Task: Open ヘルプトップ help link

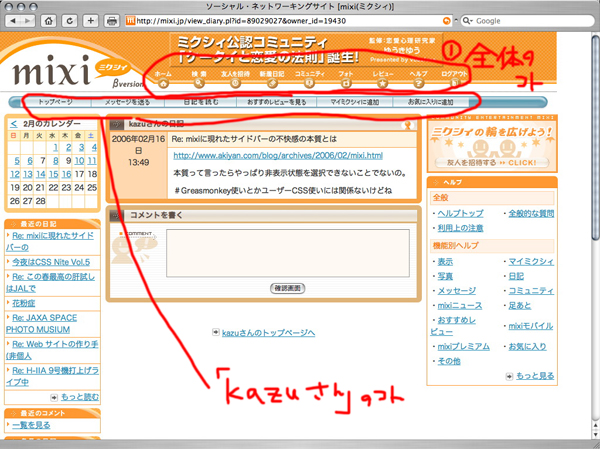Action: pyautogui.click(x=460, y=213)
